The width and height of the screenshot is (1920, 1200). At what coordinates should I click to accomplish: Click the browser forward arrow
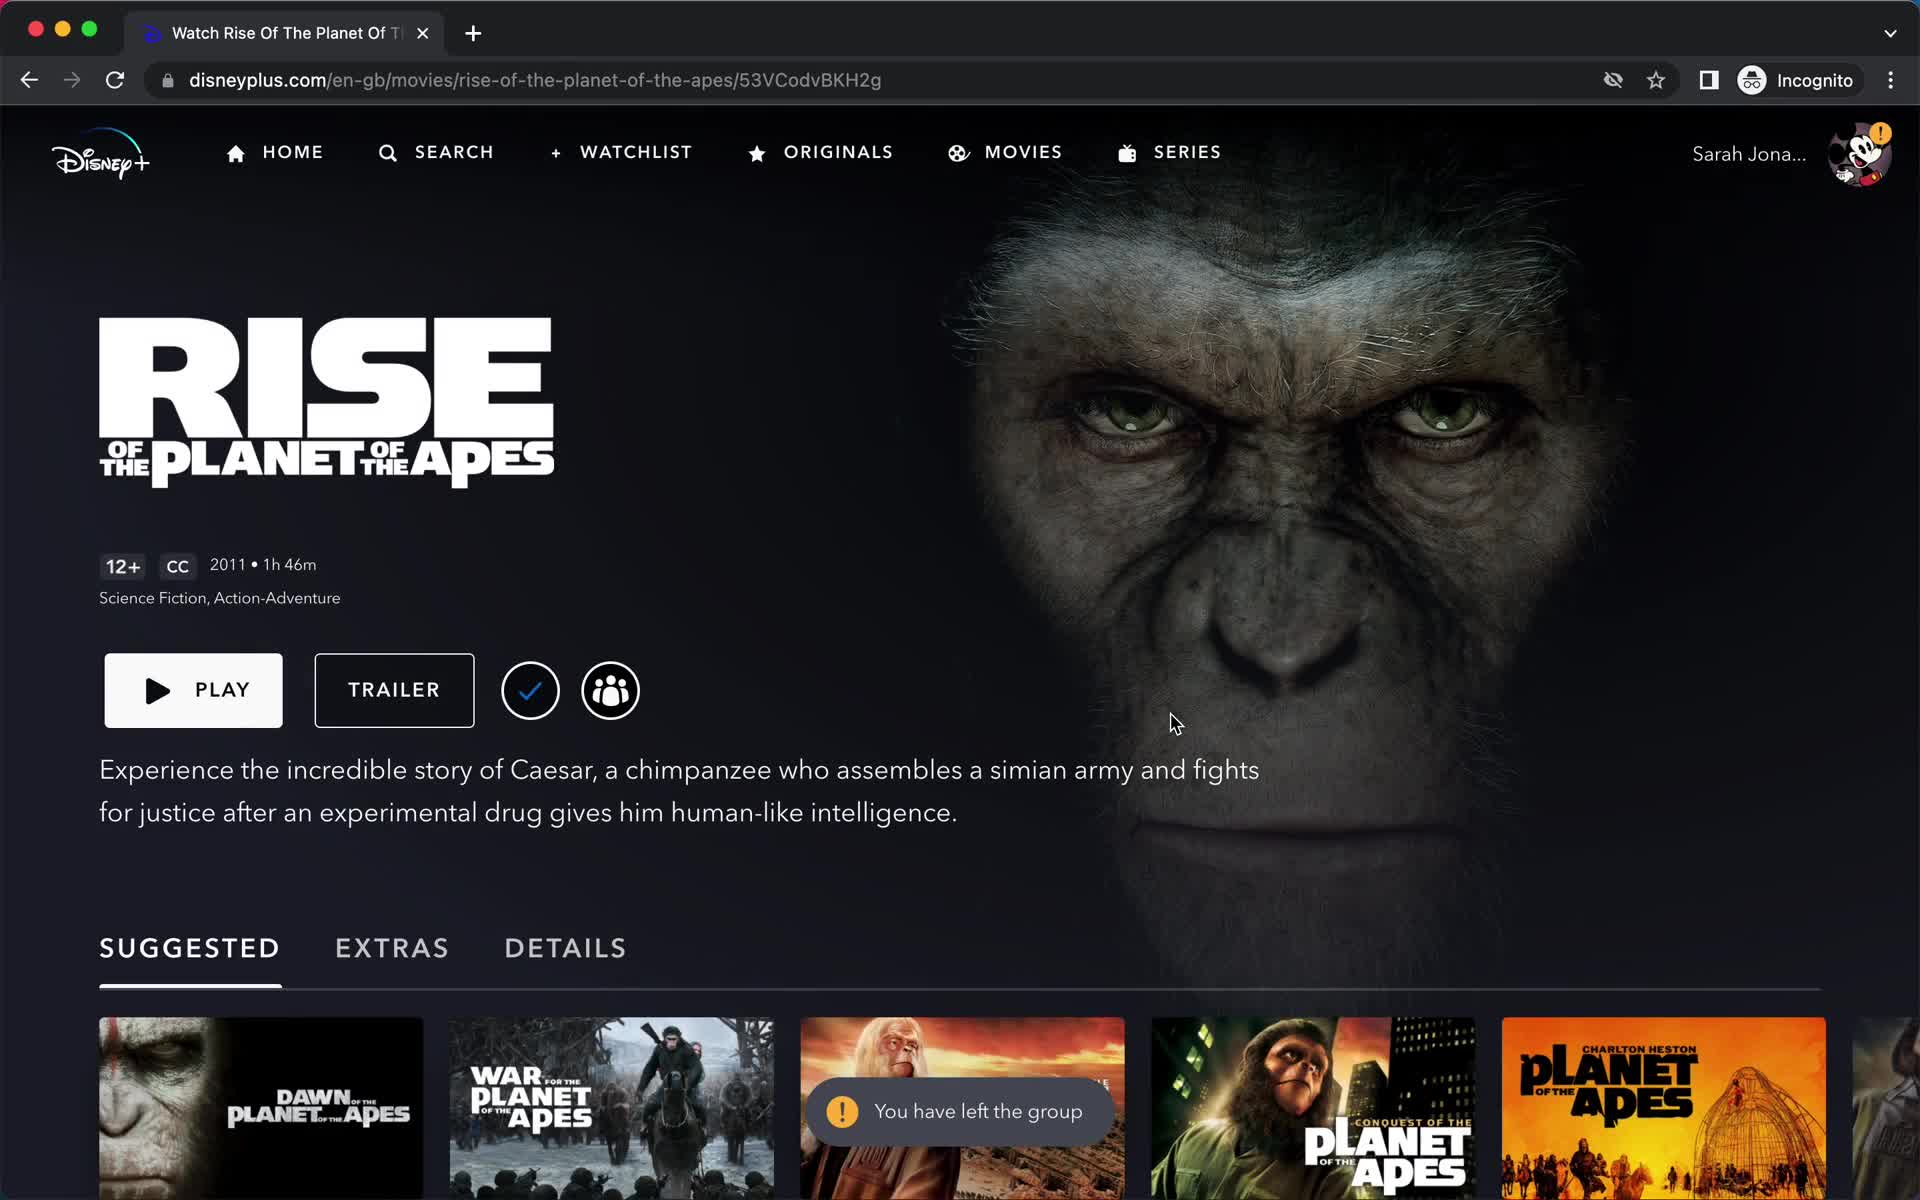pos(72,80)
